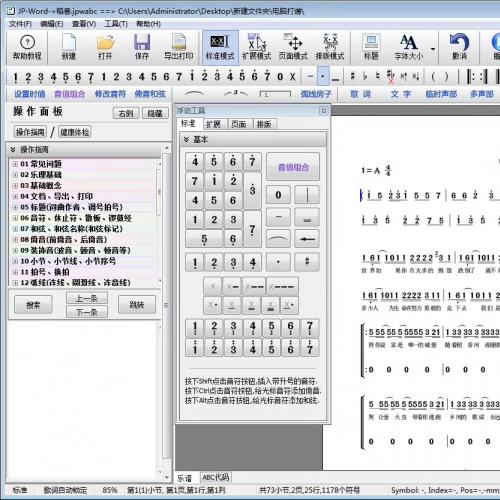
Task: Click dot button in floating tool panel
Action: coord(278,262)
